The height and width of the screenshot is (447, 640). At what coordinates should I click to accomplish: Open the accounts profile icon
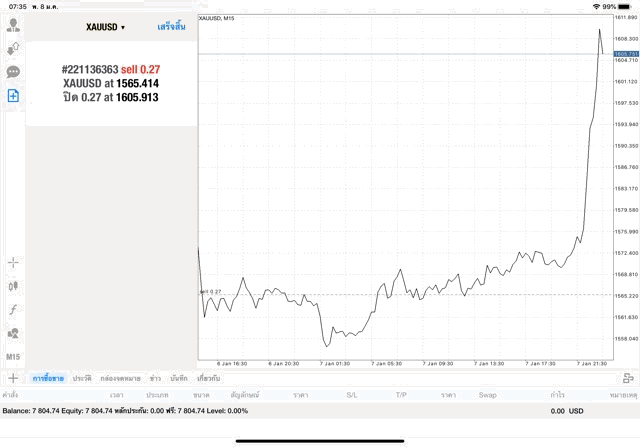pyautogui.click(x=13, y=26)
